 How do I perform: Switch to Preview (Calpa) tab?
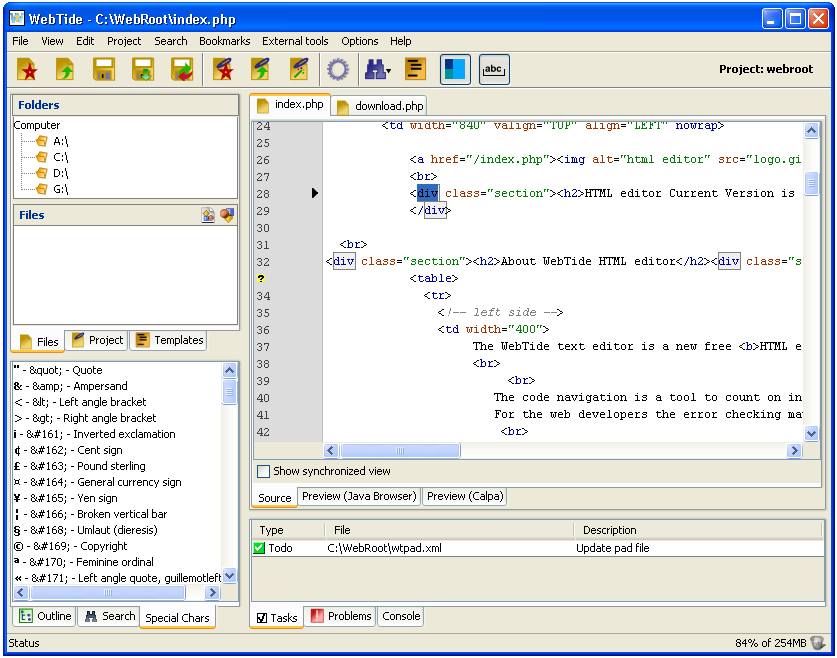(x=465, y=496)
